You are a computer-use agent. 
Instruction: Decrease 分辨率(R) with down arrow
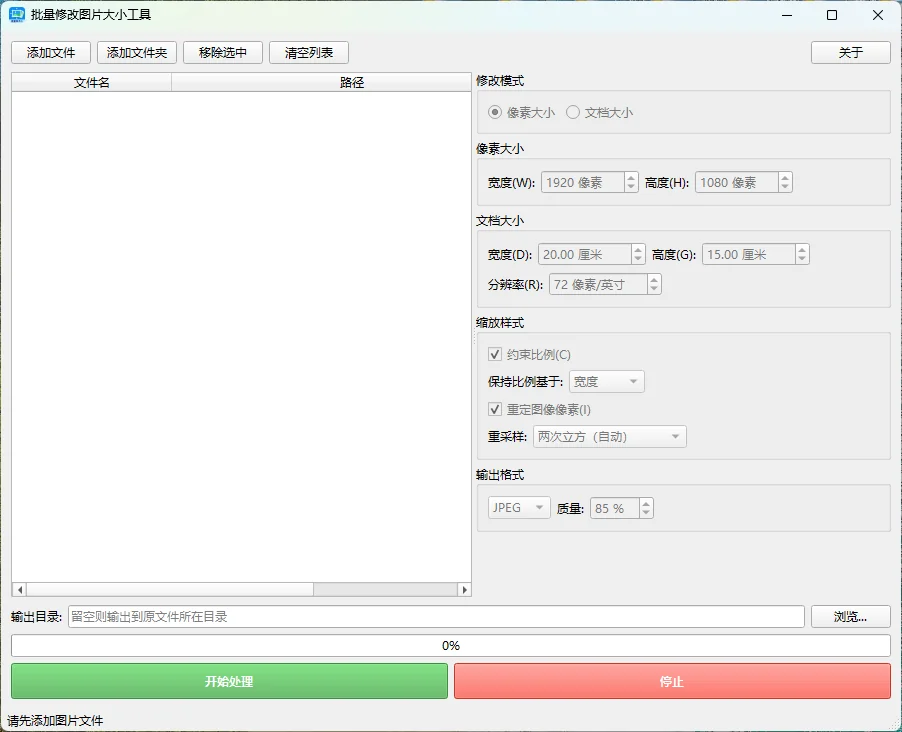654,289
